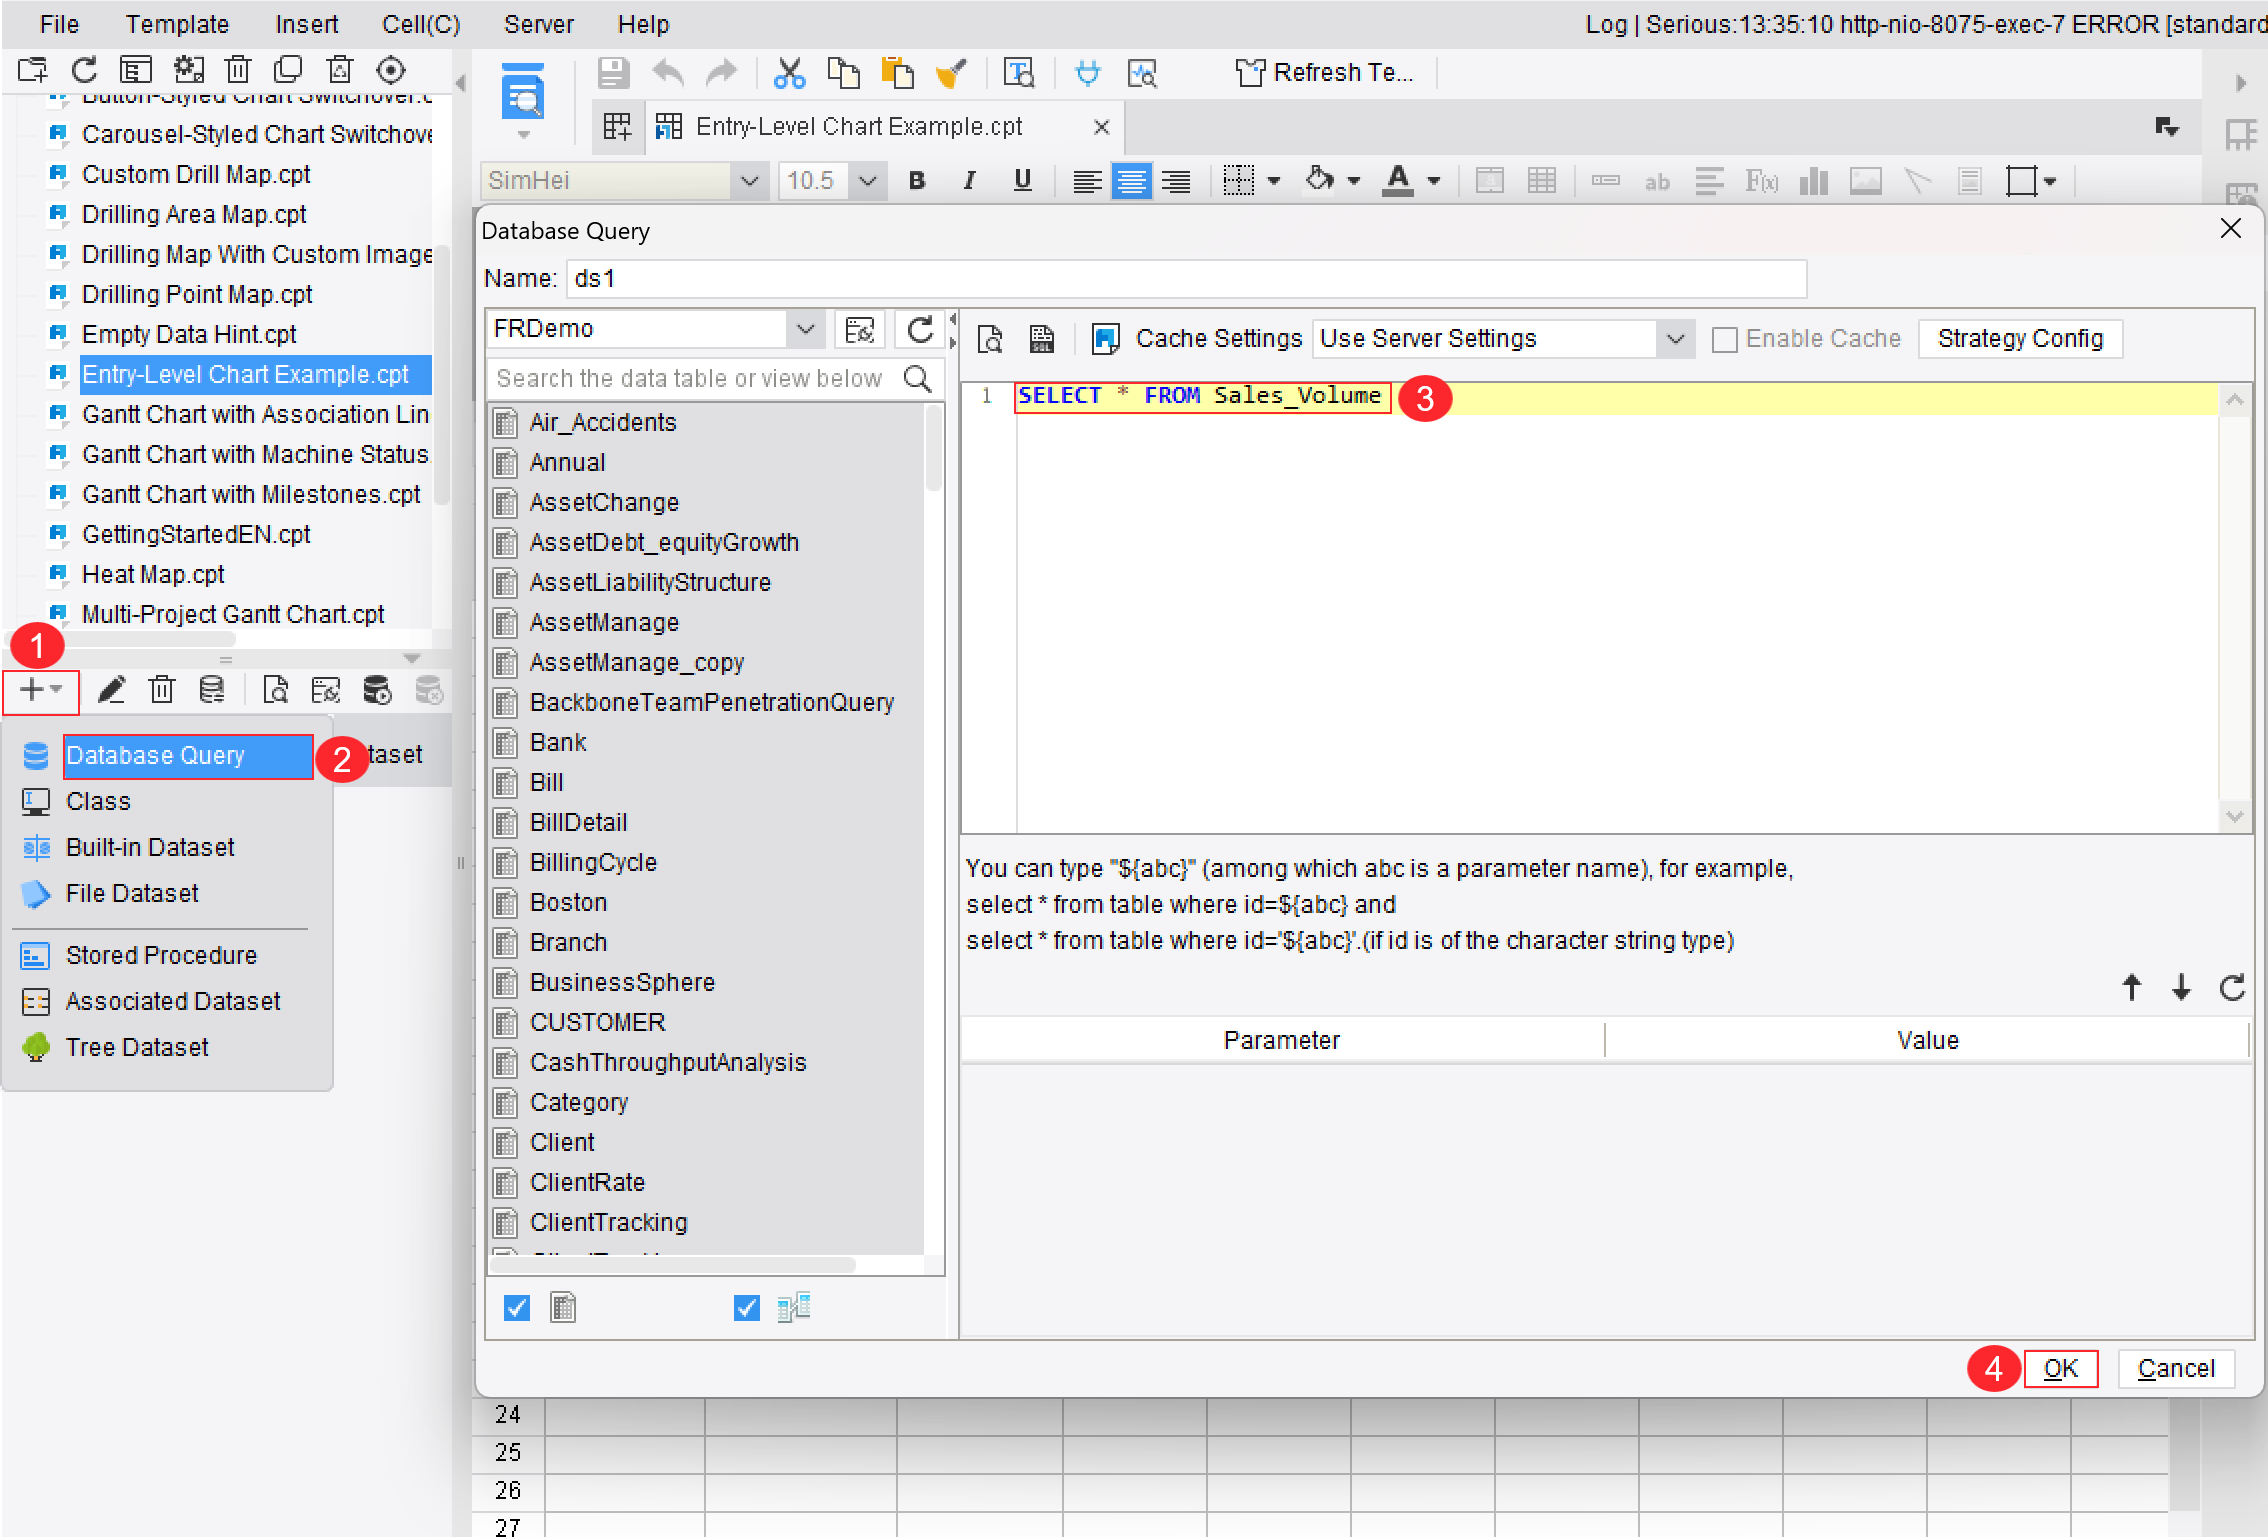This screenshot has width=2268, height=1537.
Task: Click the Bold formatting icon
Action: click(x=916, y=181)
